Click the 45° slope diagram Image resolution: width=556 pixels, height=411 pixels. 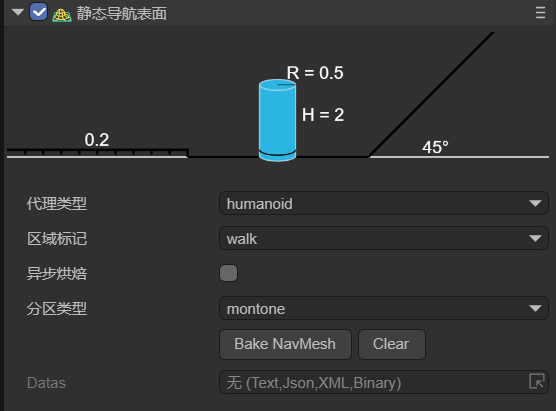pos(459,95)
